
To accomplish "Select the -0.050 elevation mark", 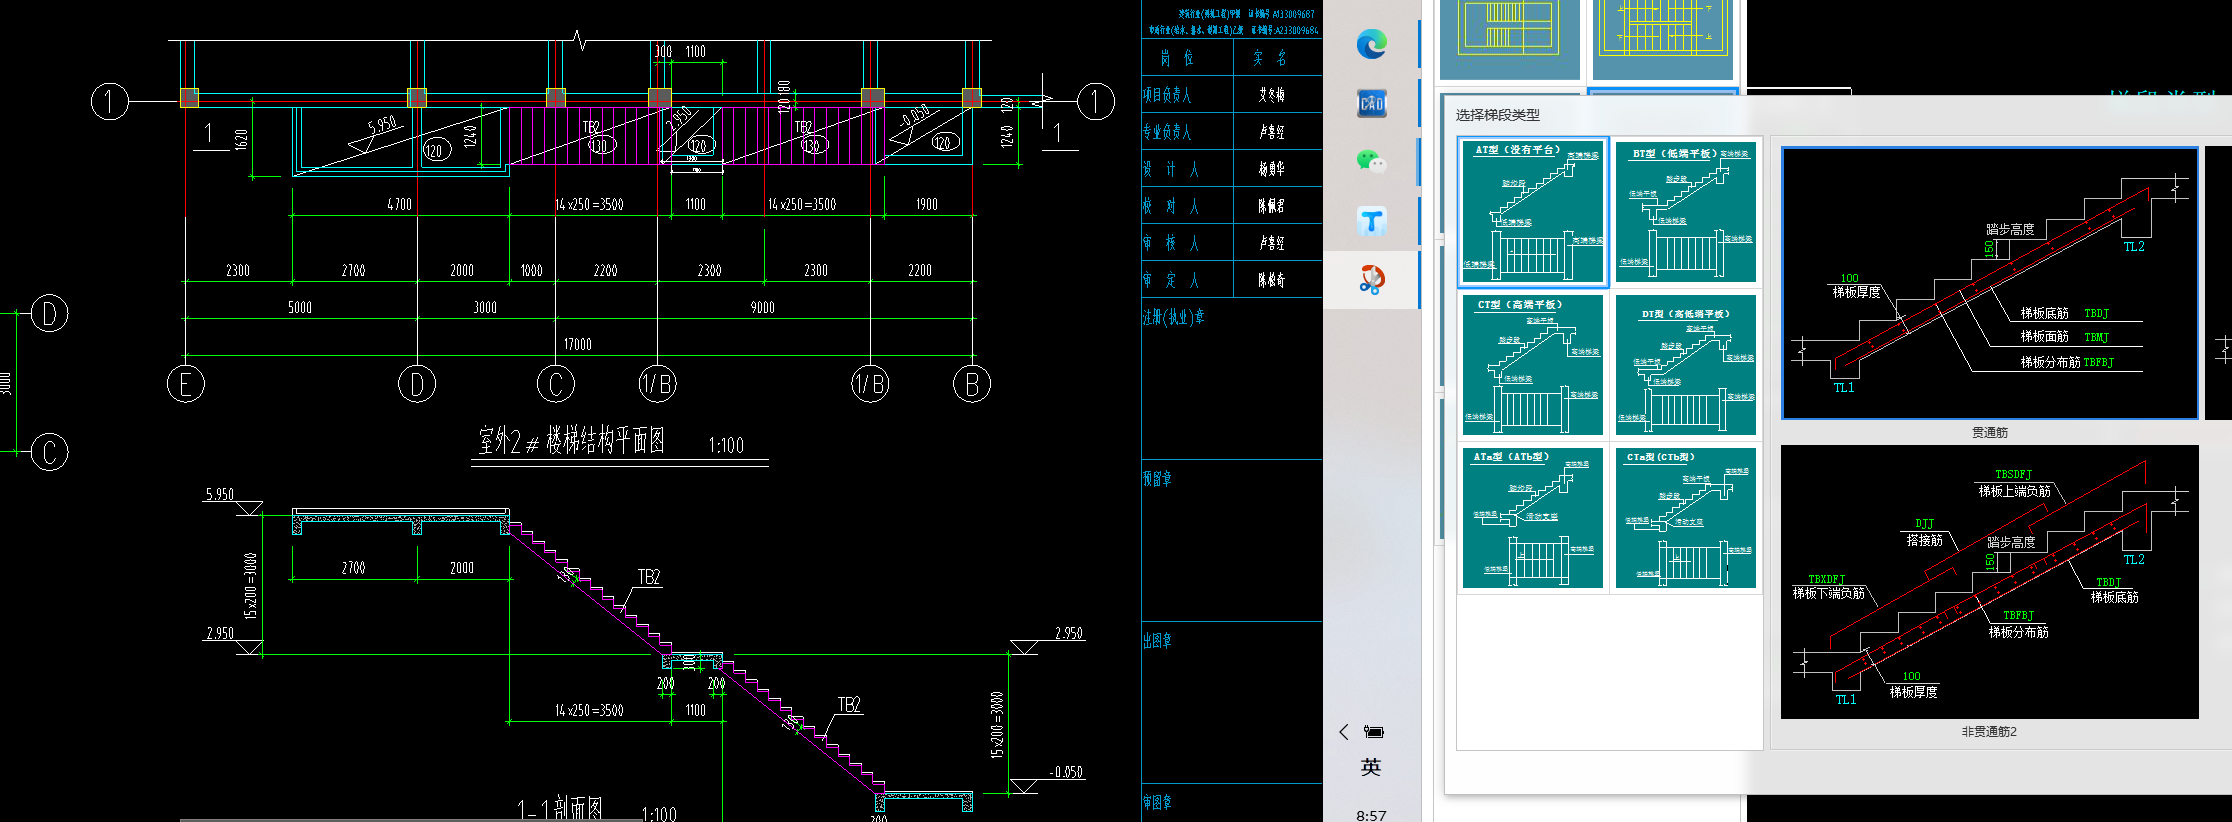I will [x=1067, y=772].
